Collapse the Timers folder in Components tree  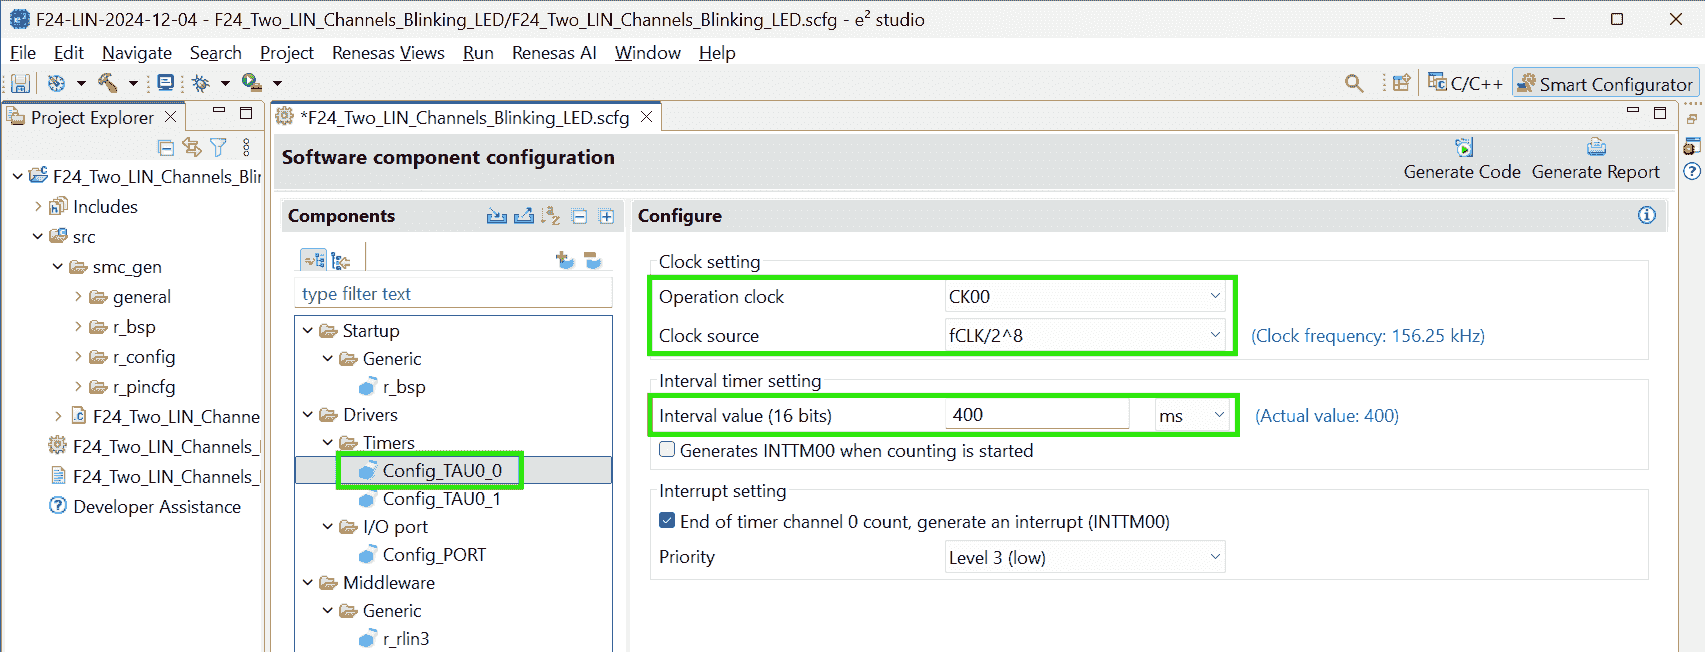[x=328, y=443]
